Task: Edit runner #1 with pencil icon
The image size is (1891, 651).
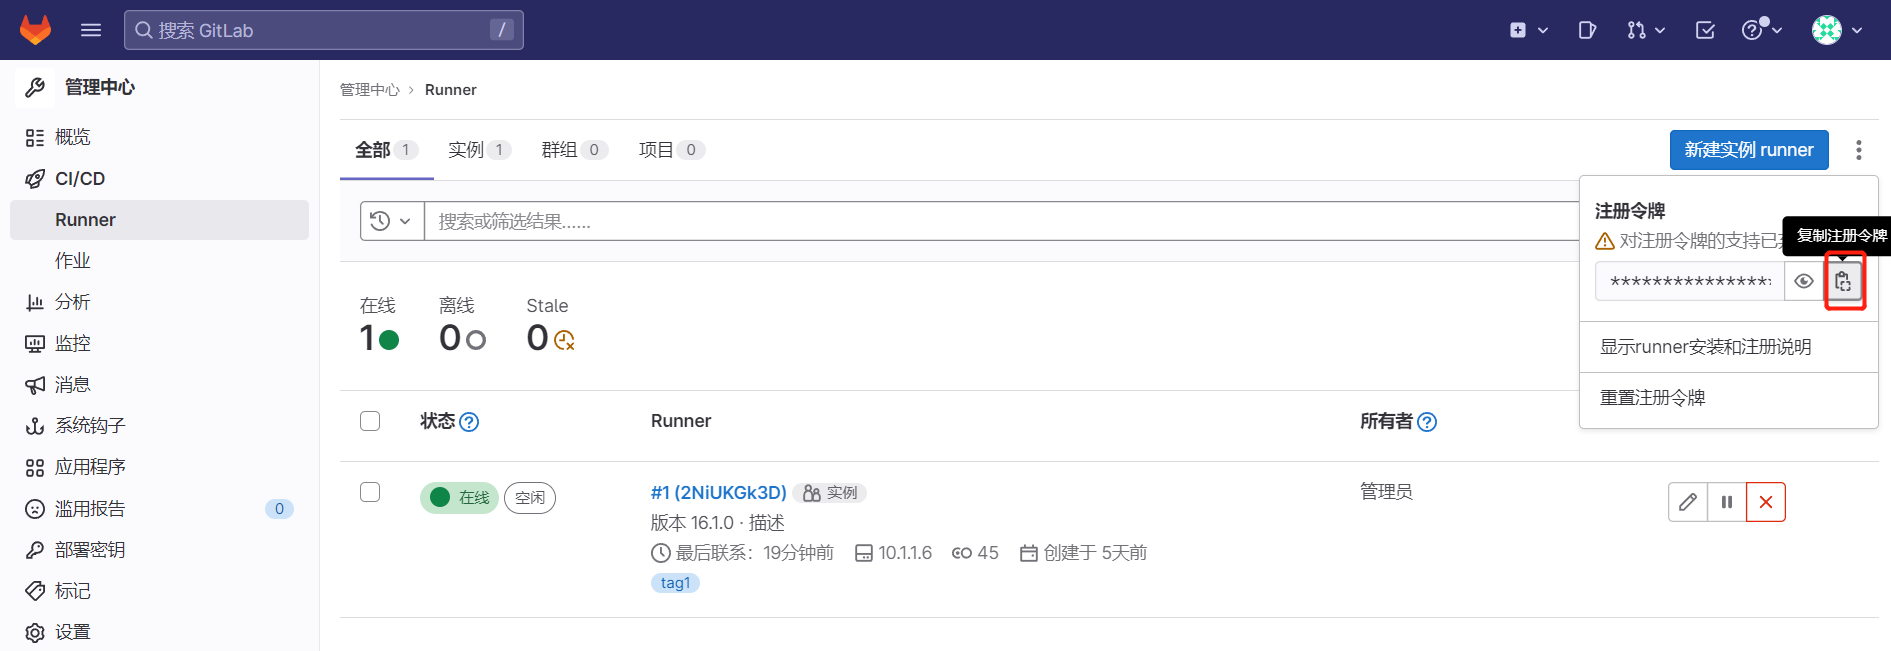Action: (1688, 502)
